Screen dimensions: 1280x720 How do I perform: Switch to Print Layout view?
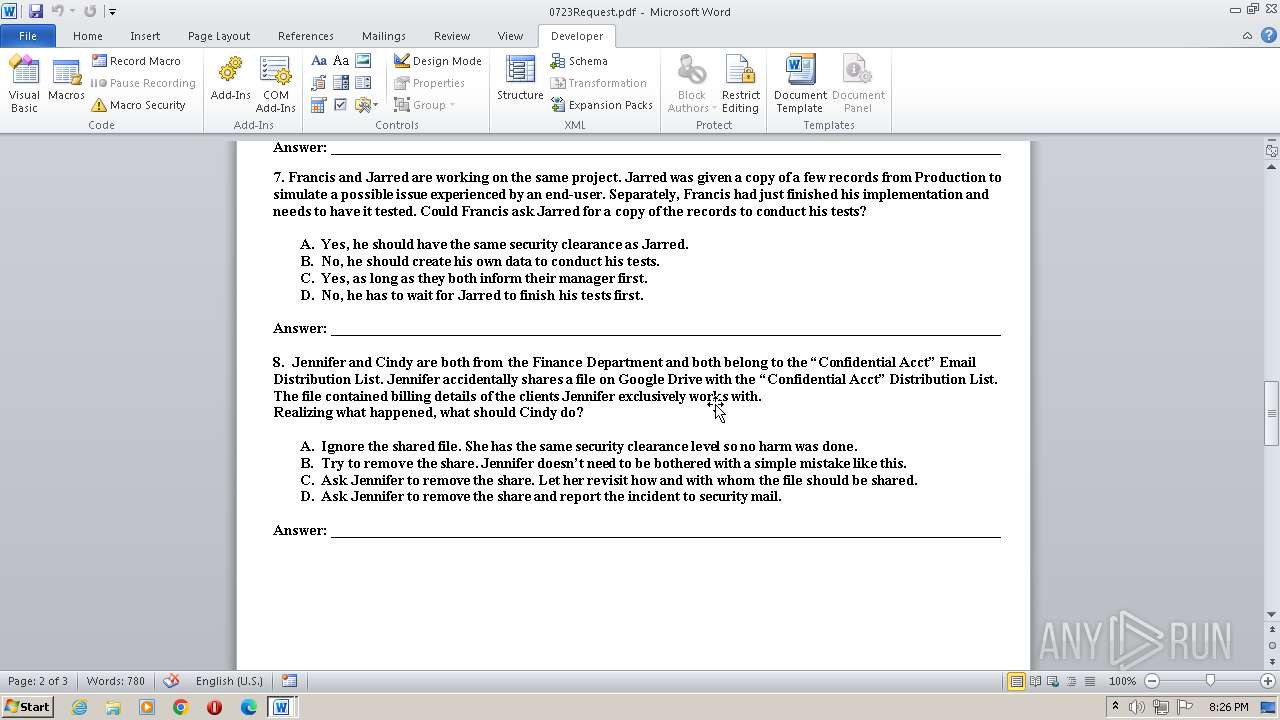pyautogui.click(x=1016, y=681)
